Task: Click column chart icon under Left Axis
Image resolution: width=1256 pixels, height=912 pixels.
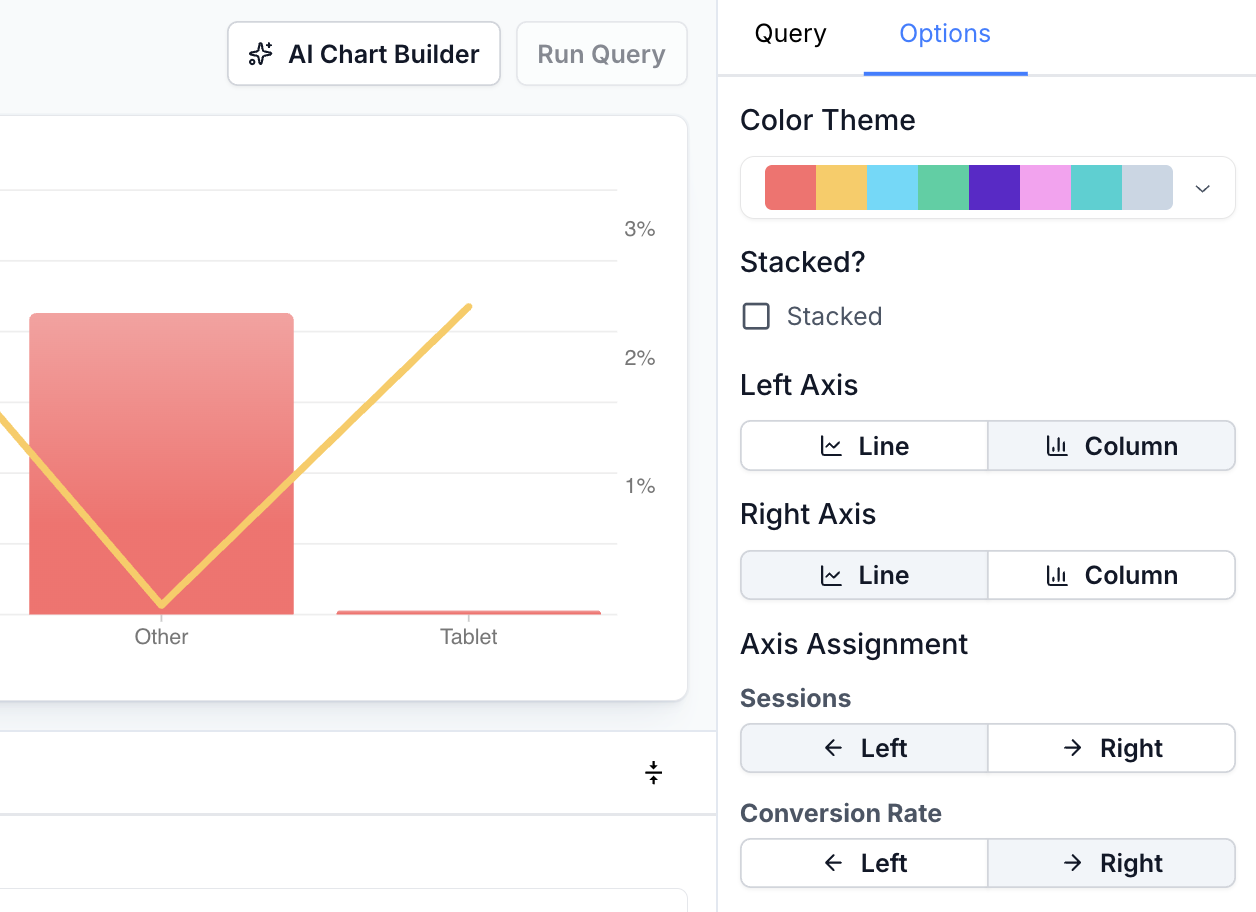Action: pyautogui.click(x=1057, y=446)
